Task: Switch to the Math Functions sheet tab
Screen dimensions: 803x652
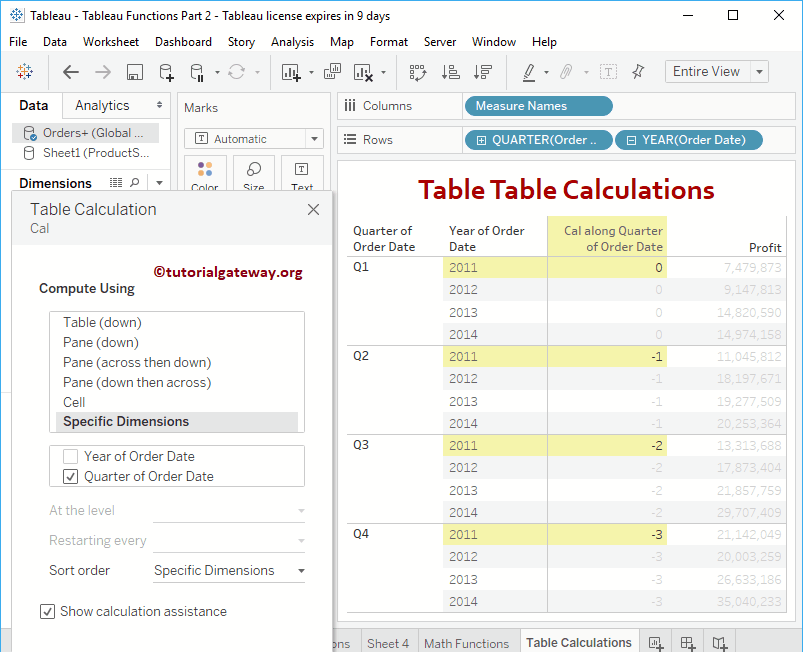Action: [467, 643]
